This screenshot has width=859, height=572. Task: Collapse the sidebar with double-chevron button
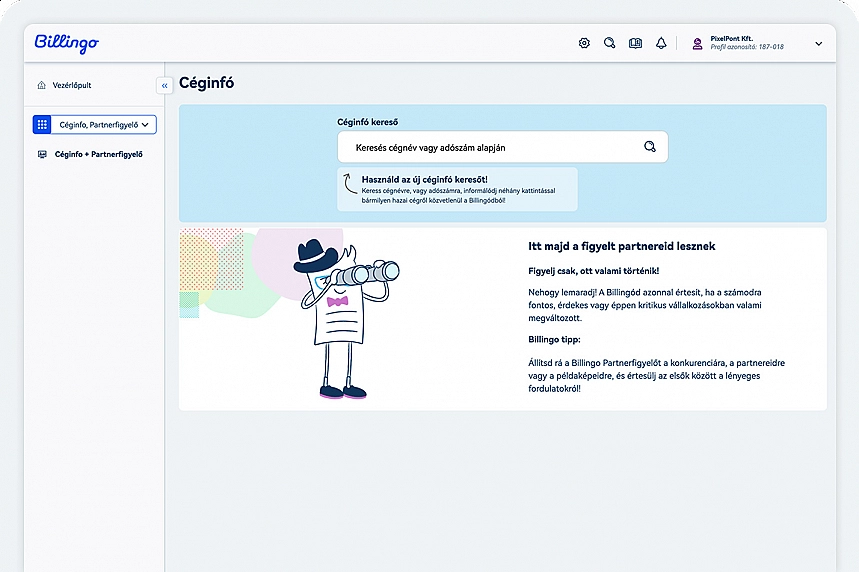pos(165,86)
